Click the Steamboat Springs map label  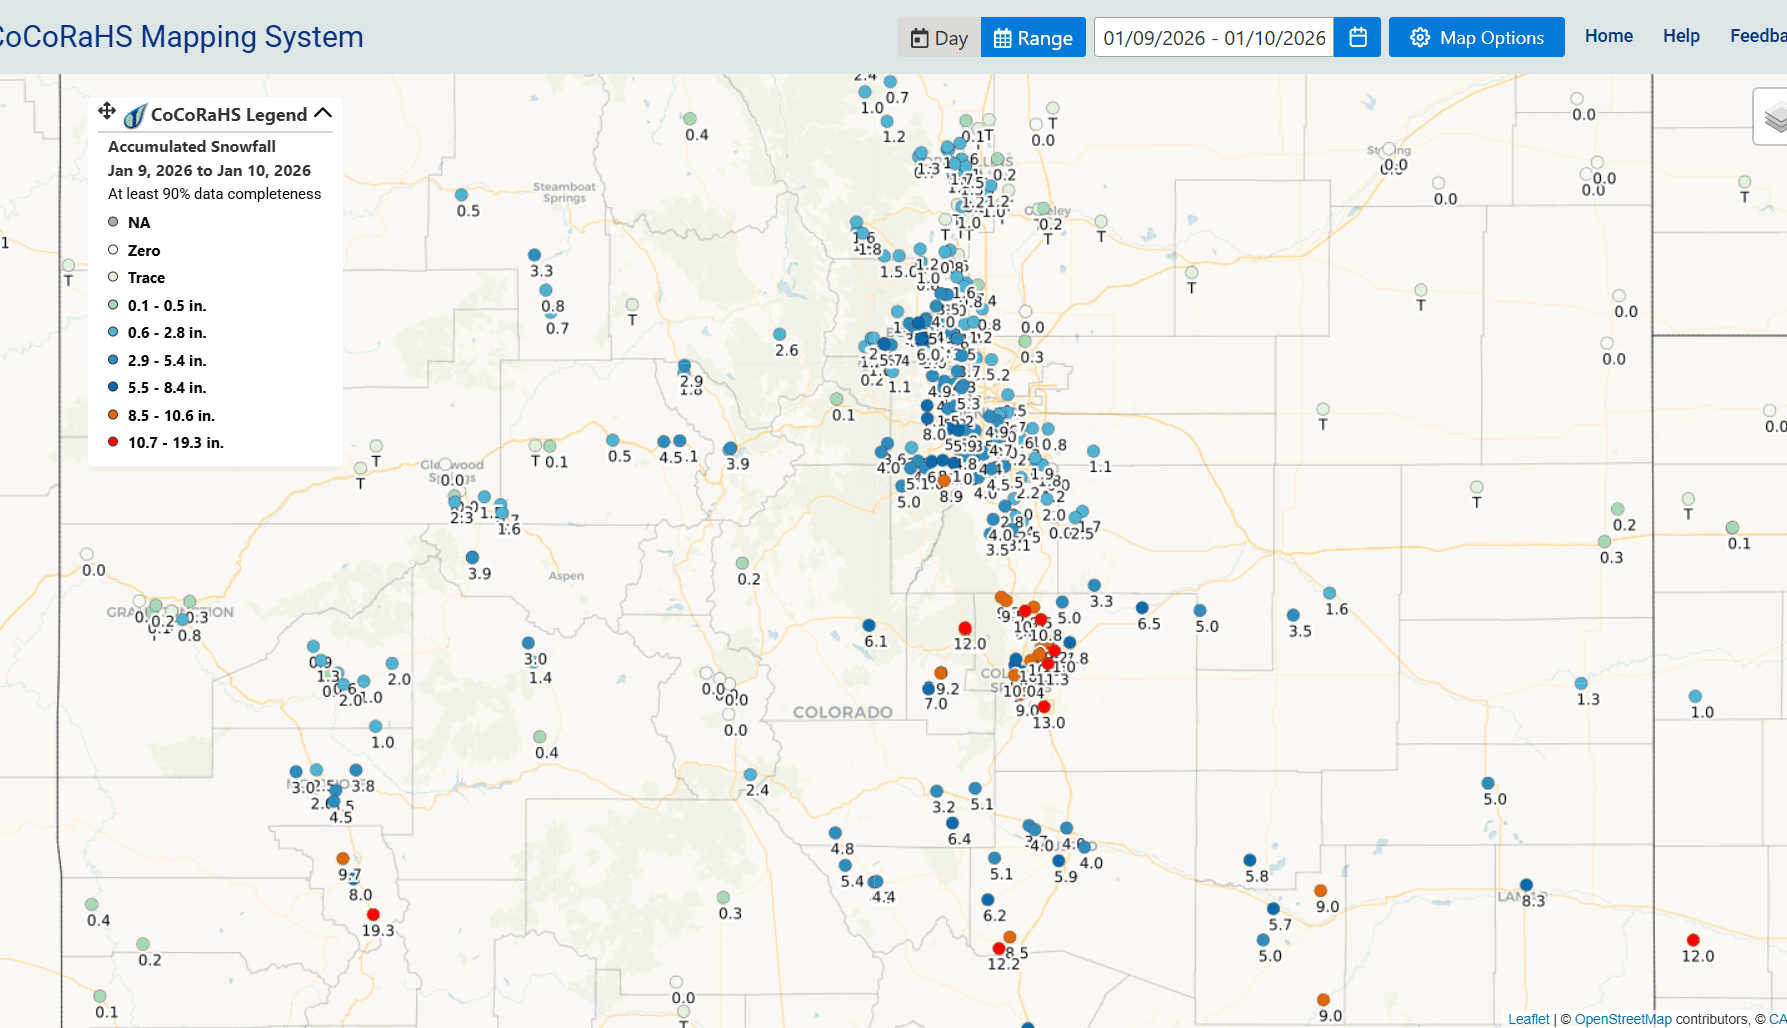(564, 192)
